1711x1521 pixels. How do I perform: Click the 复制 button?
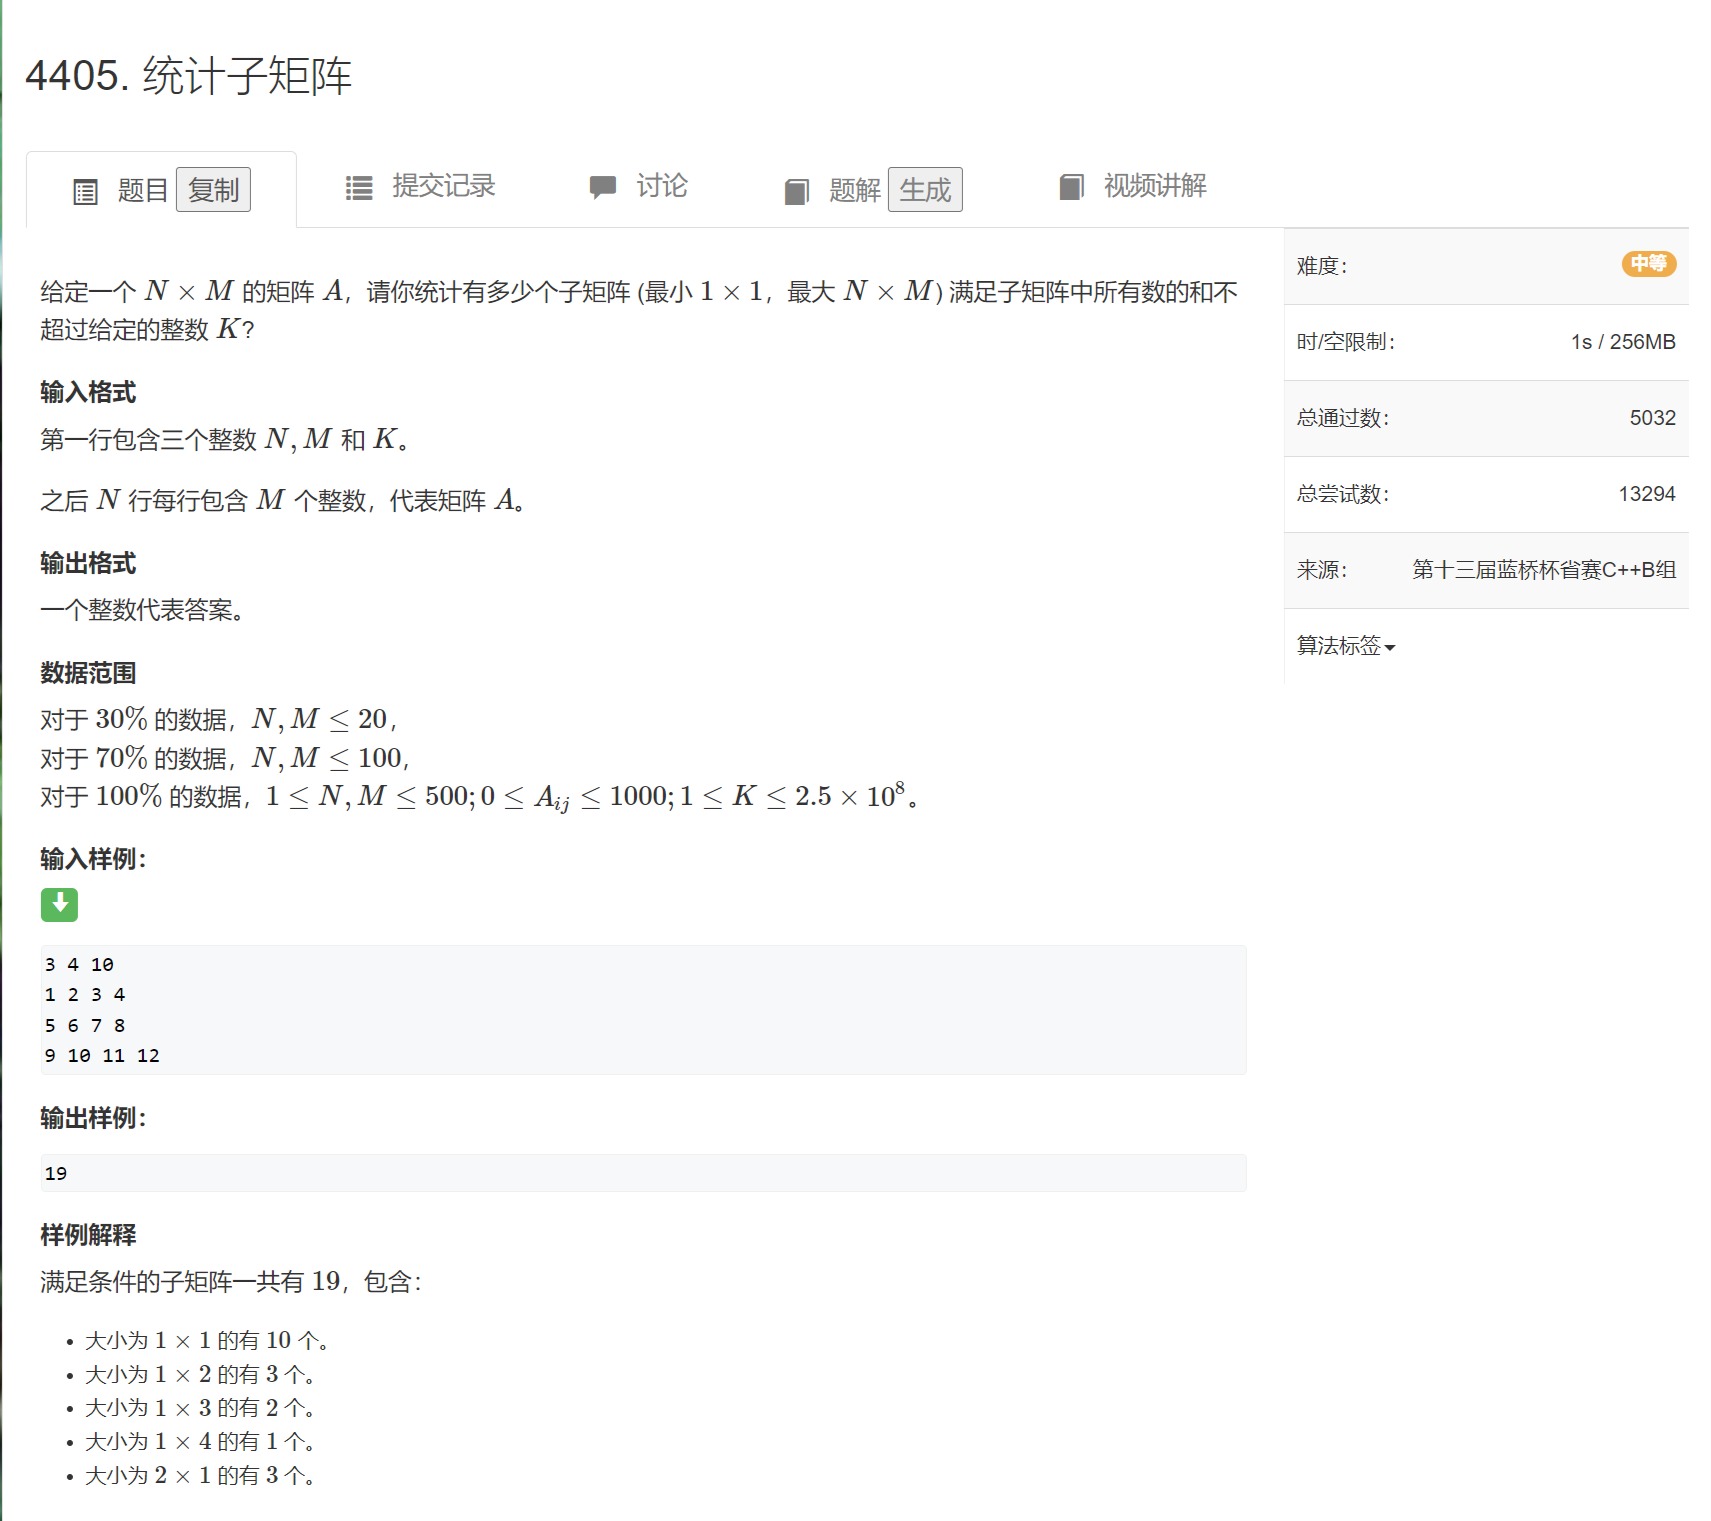click(x=214, y=190)
